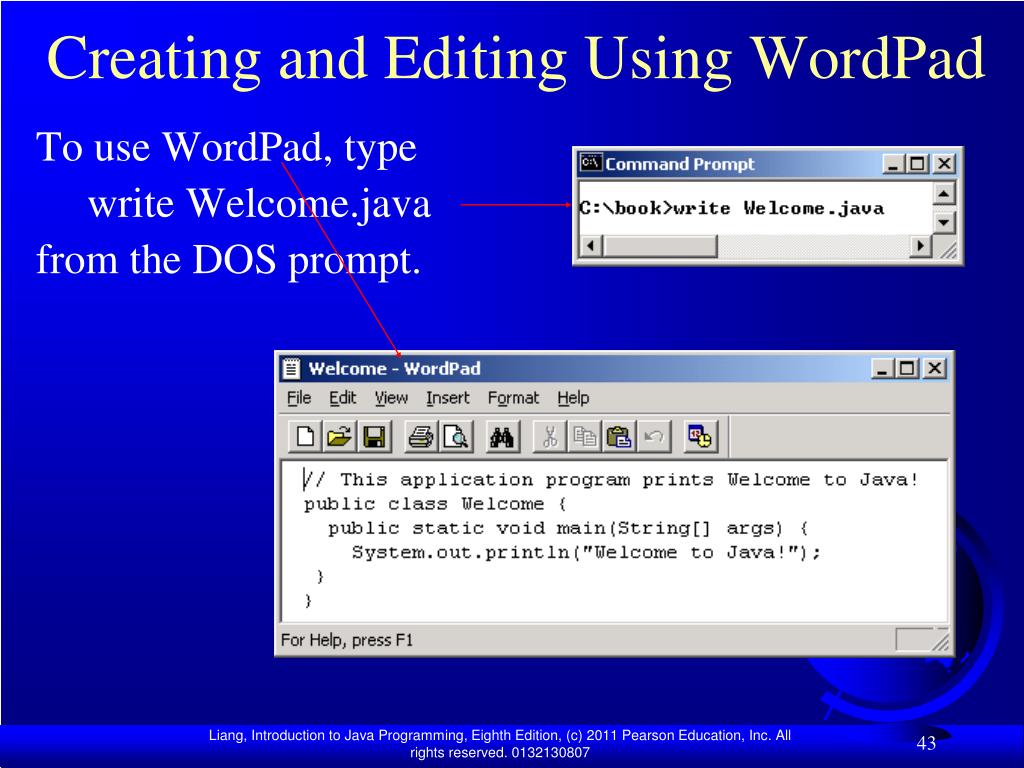This screenshot has width=1024, height=768.
Task: Click the Find binoculars icon
Action: point(502,437)
